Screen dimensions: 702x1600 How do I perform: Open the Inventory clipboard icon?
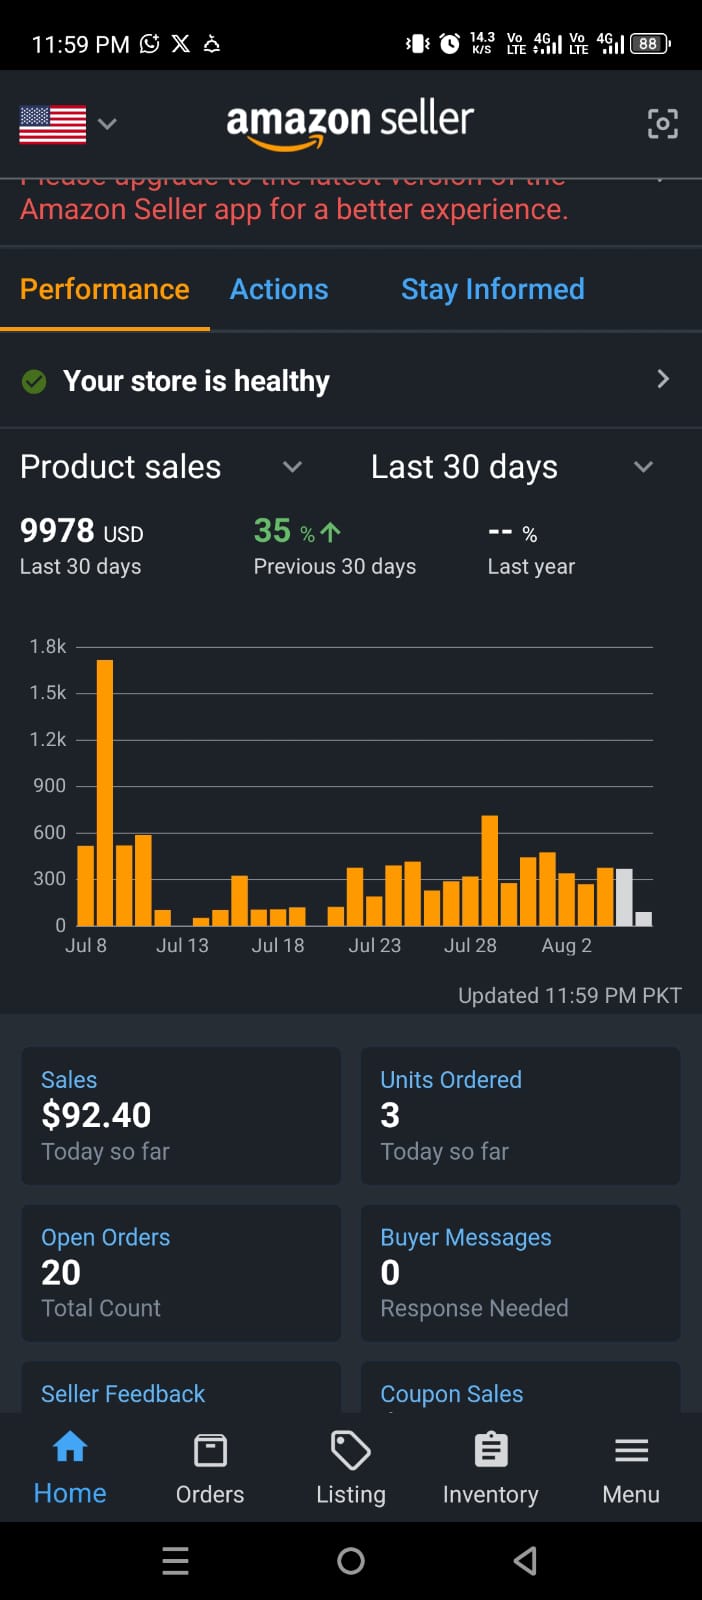tap(490, 1450)
